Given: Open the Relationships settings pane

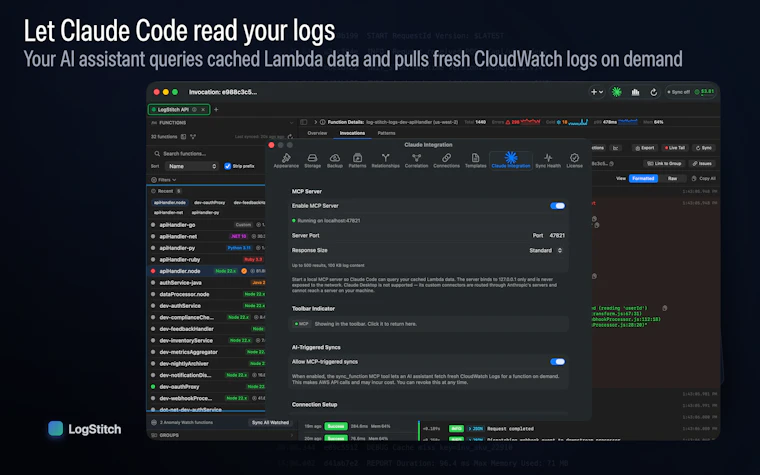Looking at the screenshot, I should 385,160.
